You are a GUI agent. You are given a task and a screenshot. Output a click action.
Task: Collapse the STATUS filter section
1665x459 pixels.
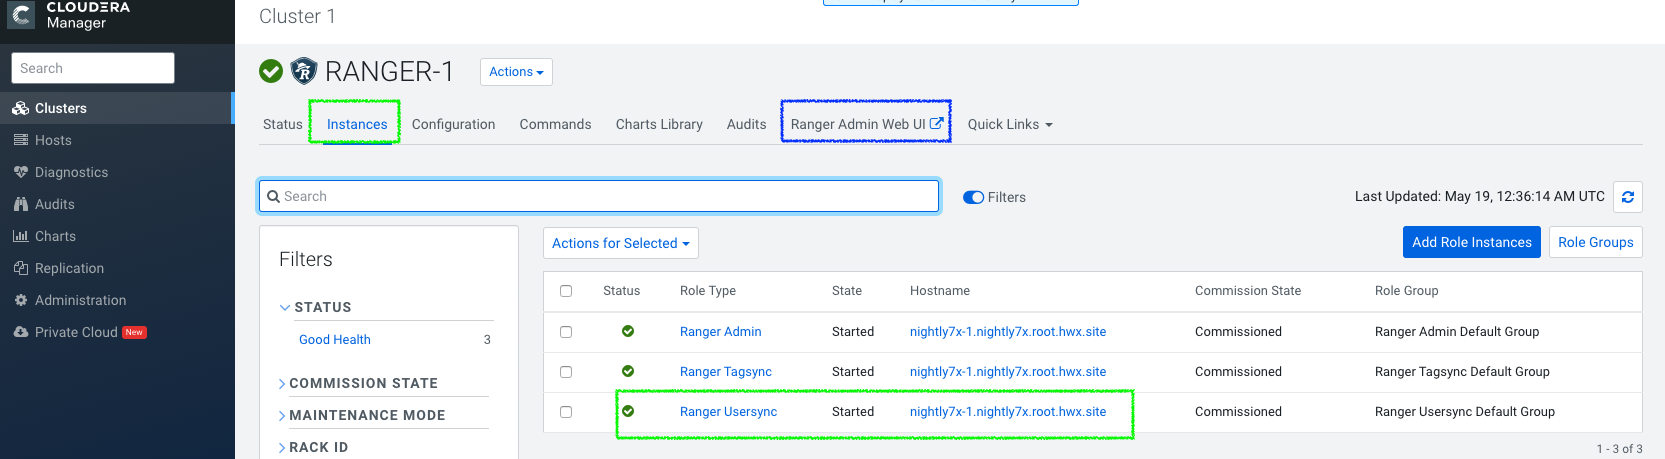click(315, 307)
